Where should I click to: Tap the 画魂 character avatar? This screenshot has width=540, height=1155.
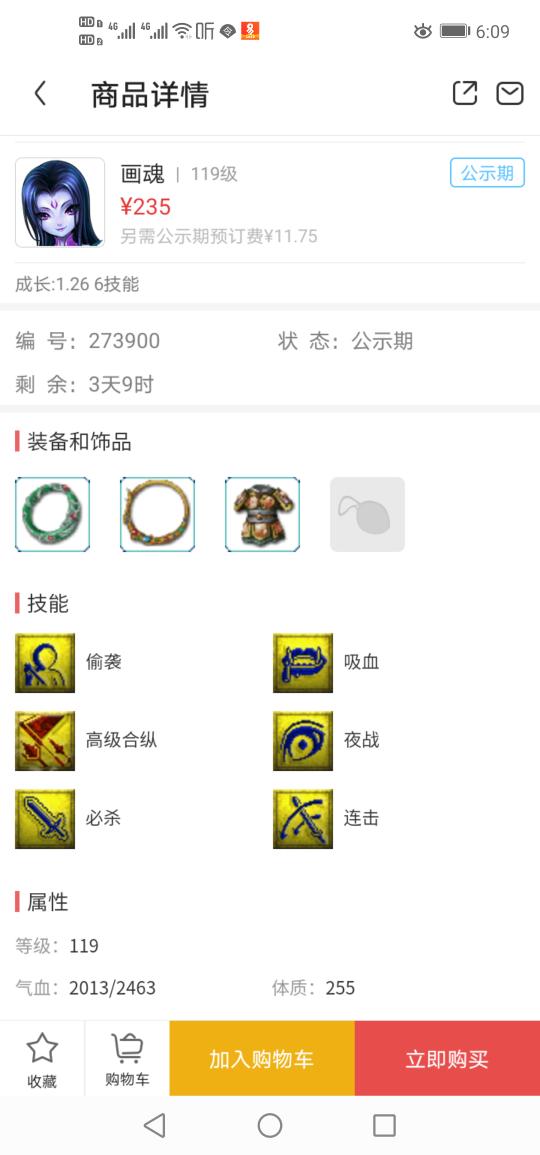point(60,203)
